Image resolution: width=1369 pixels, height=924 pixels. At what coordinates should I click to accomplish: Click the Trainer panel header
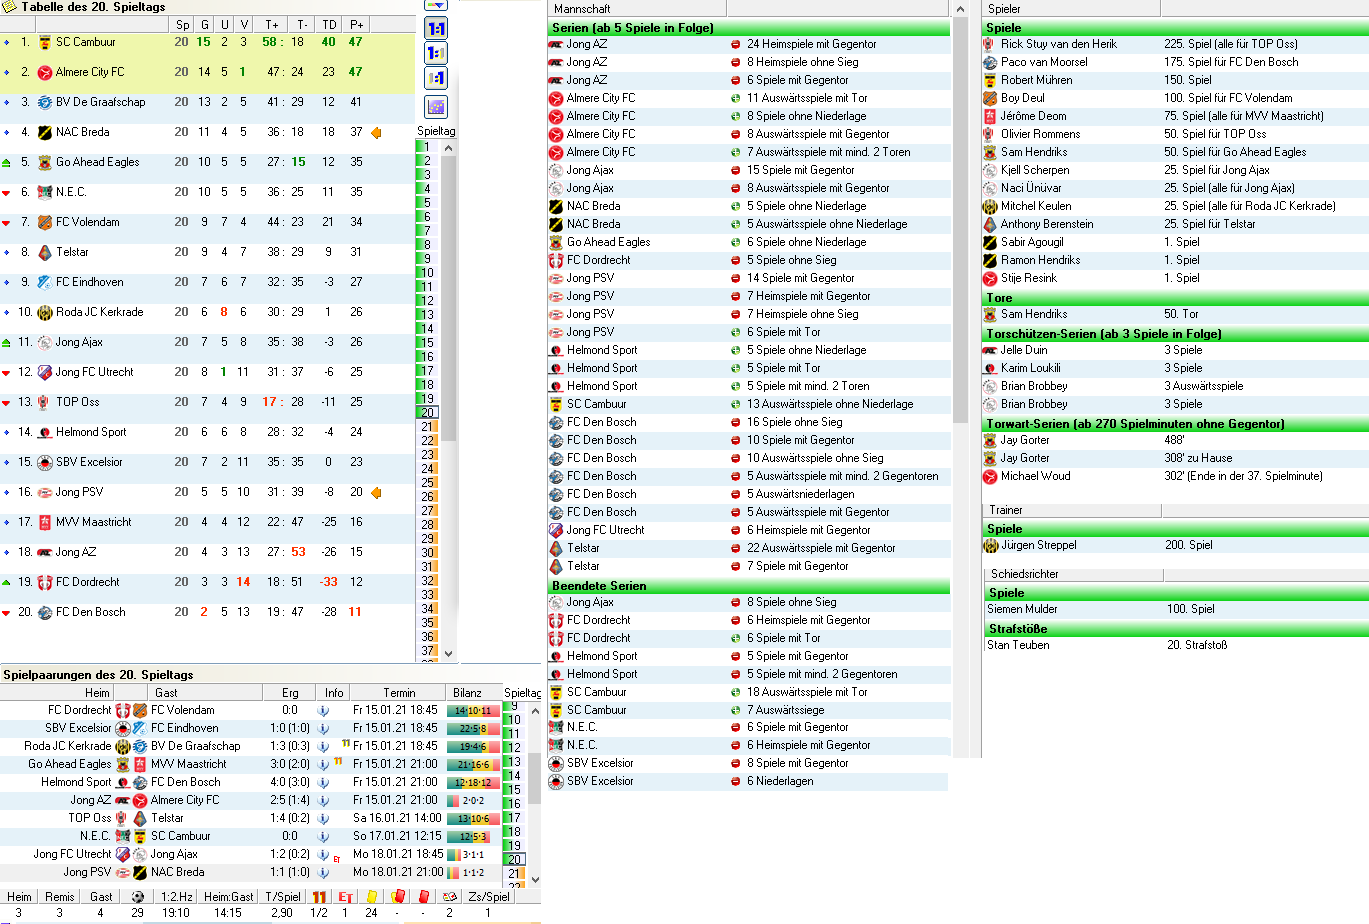tap(1071, 510)
